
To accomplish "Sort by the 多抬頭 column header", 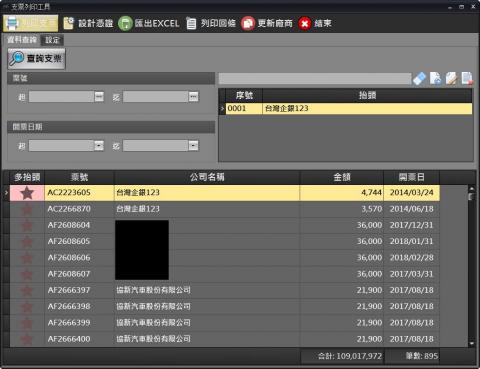I will coord(27,177).
